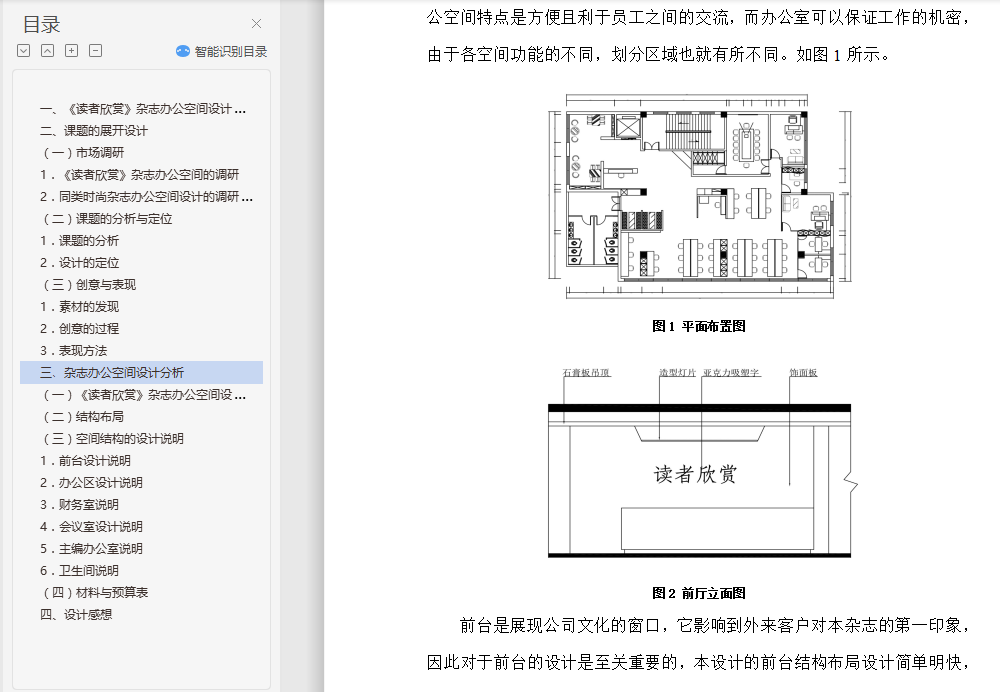Go to 四、设计感想
1000x692 pixels.
[x=76, y=615]
